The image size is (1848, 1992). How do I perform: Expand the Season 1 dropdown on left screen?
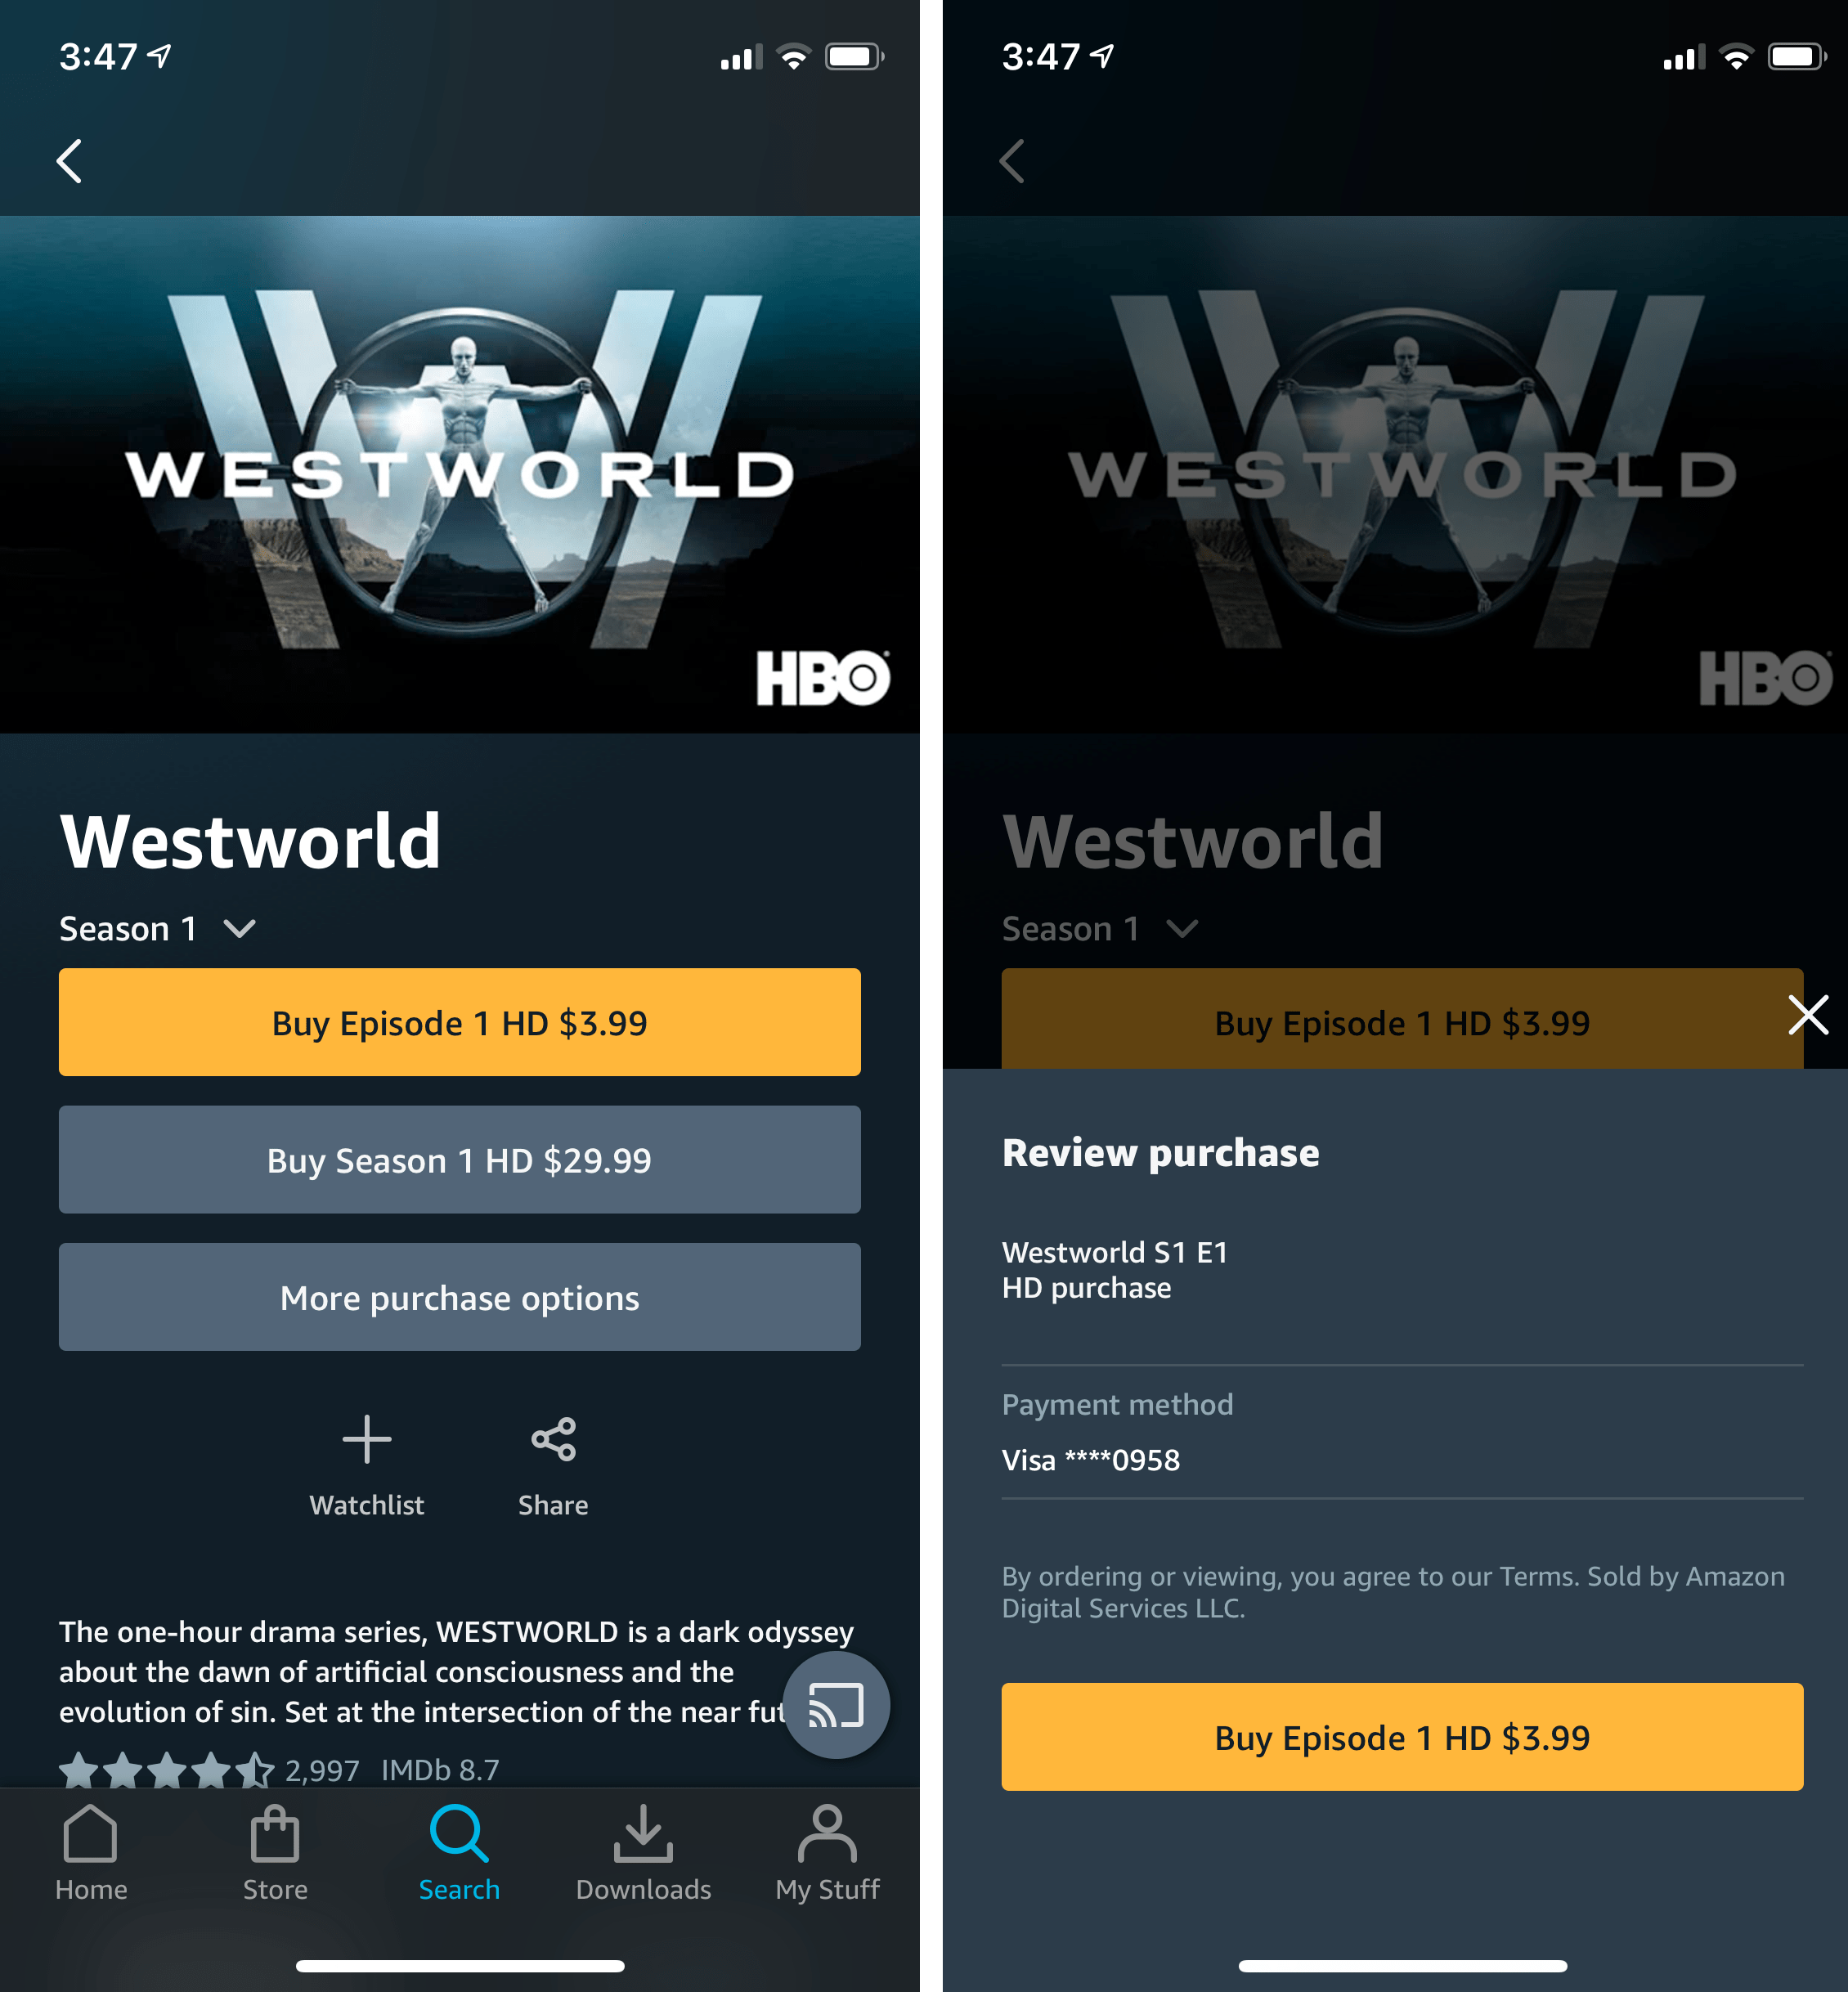158,929
